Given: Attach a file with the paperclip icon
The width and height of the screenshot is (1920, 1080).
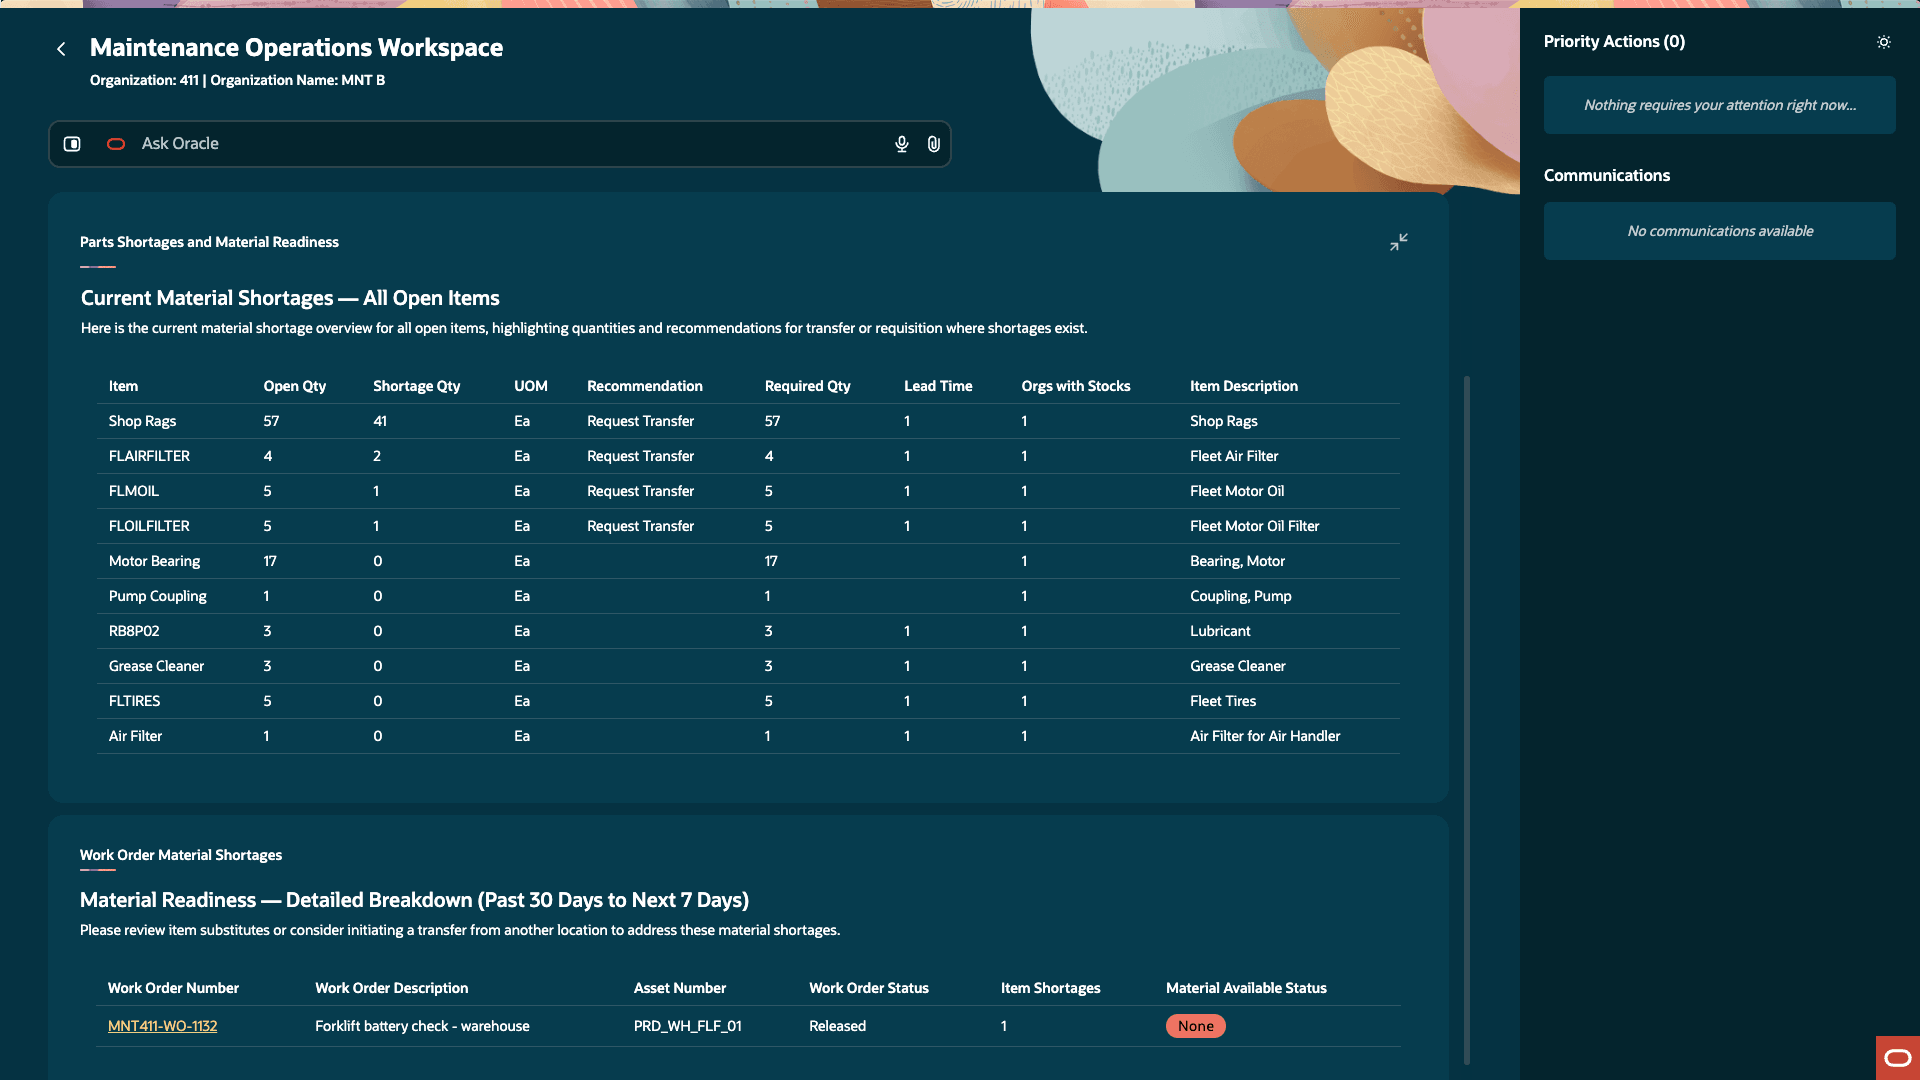Looking at the screenshot, I should (934, 143).
